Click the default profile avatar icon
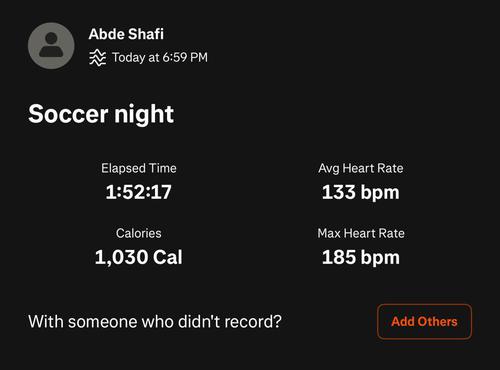The image size is (500, 370). (51, 46)
